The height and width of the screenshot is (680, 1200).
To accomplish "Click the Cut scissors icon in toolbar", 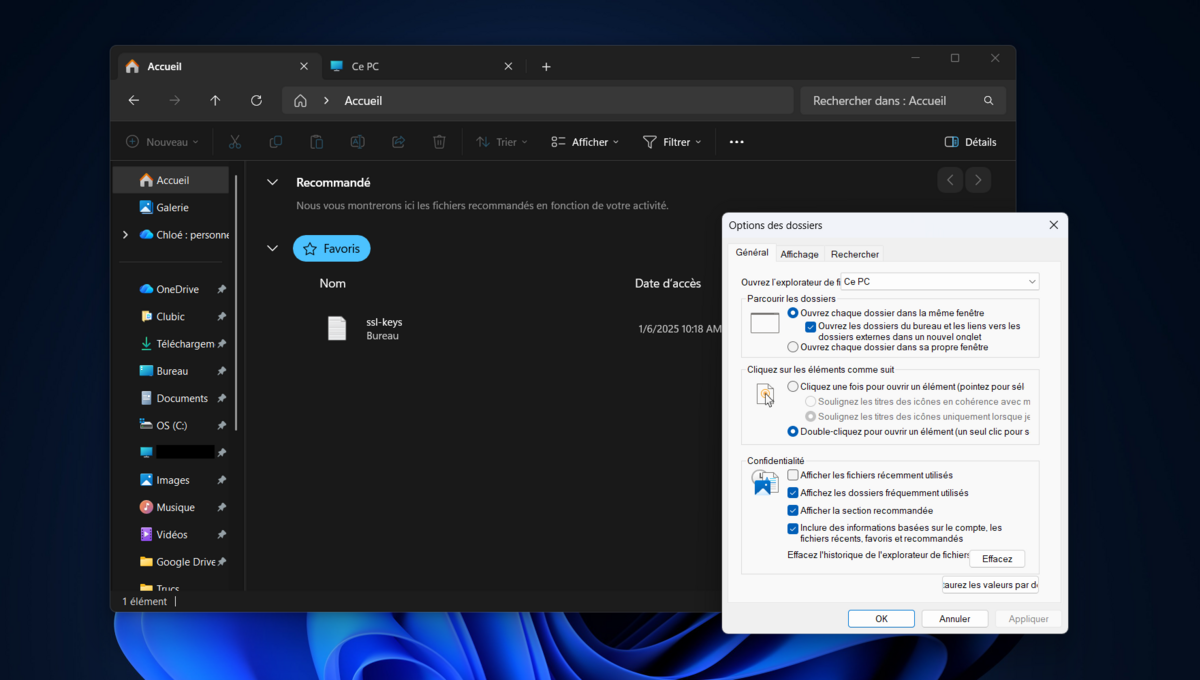I will pos(235,142).
